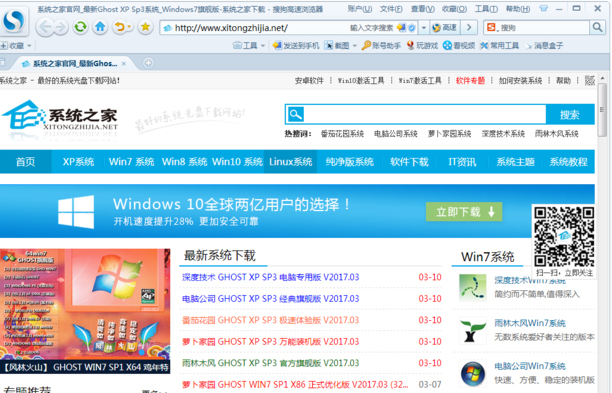Go forward with the forward arrow
The height and width of the screenshot is (393, 612).
click(60, 27)
